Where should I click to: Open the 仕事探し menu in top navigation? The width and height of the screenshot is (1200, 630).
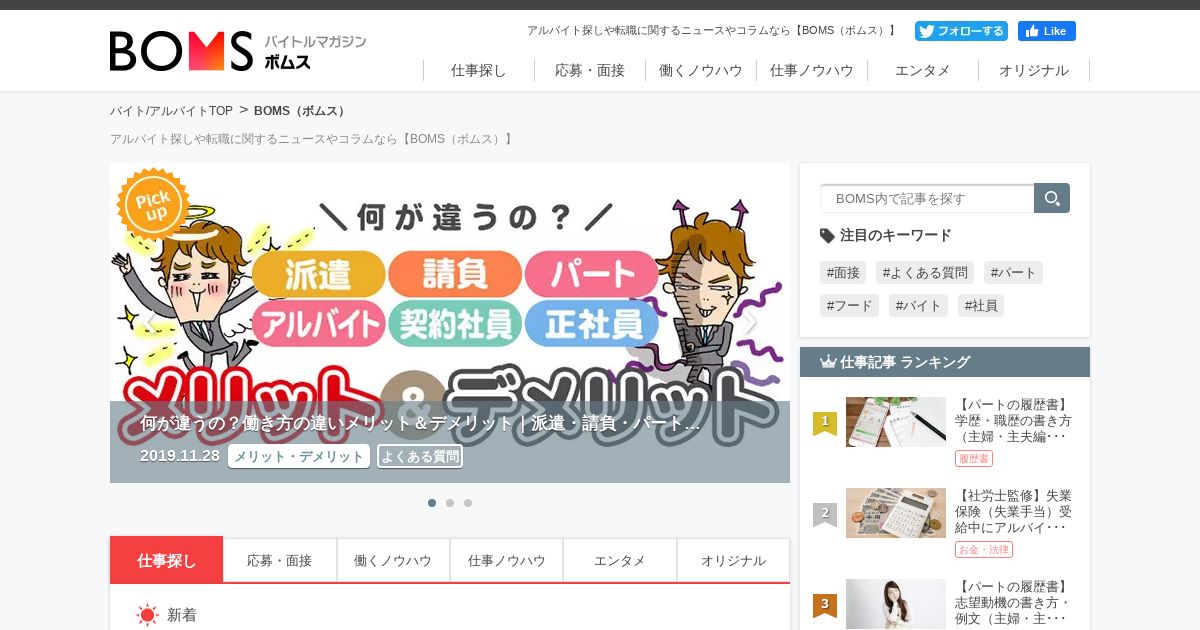(479, 70)
